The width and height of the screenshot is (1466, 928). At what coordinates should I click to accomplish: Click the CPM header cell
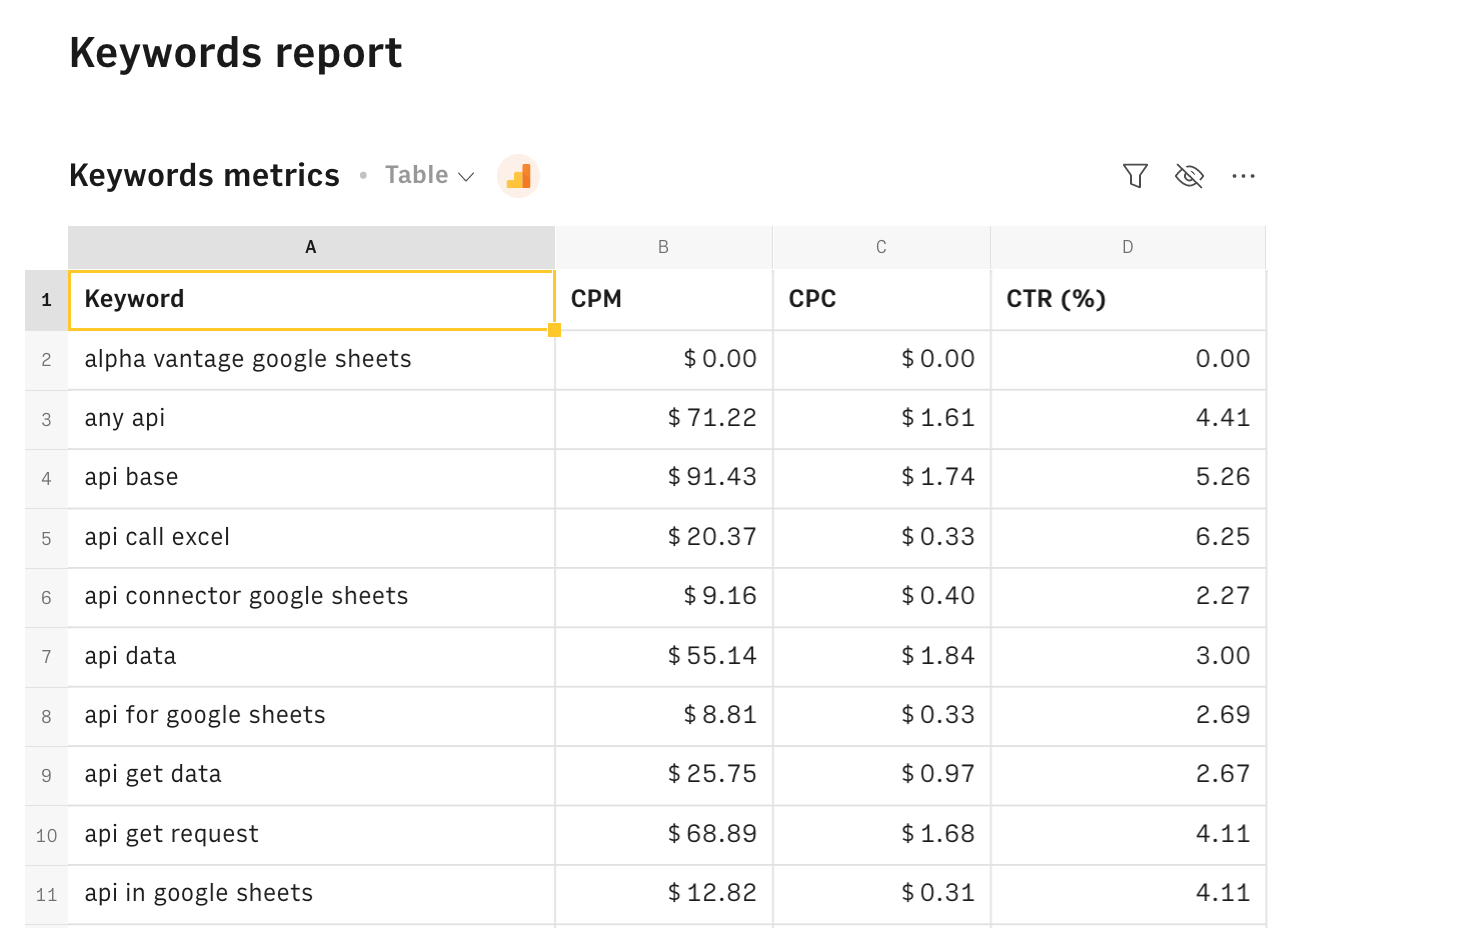[x=663, y=299]
